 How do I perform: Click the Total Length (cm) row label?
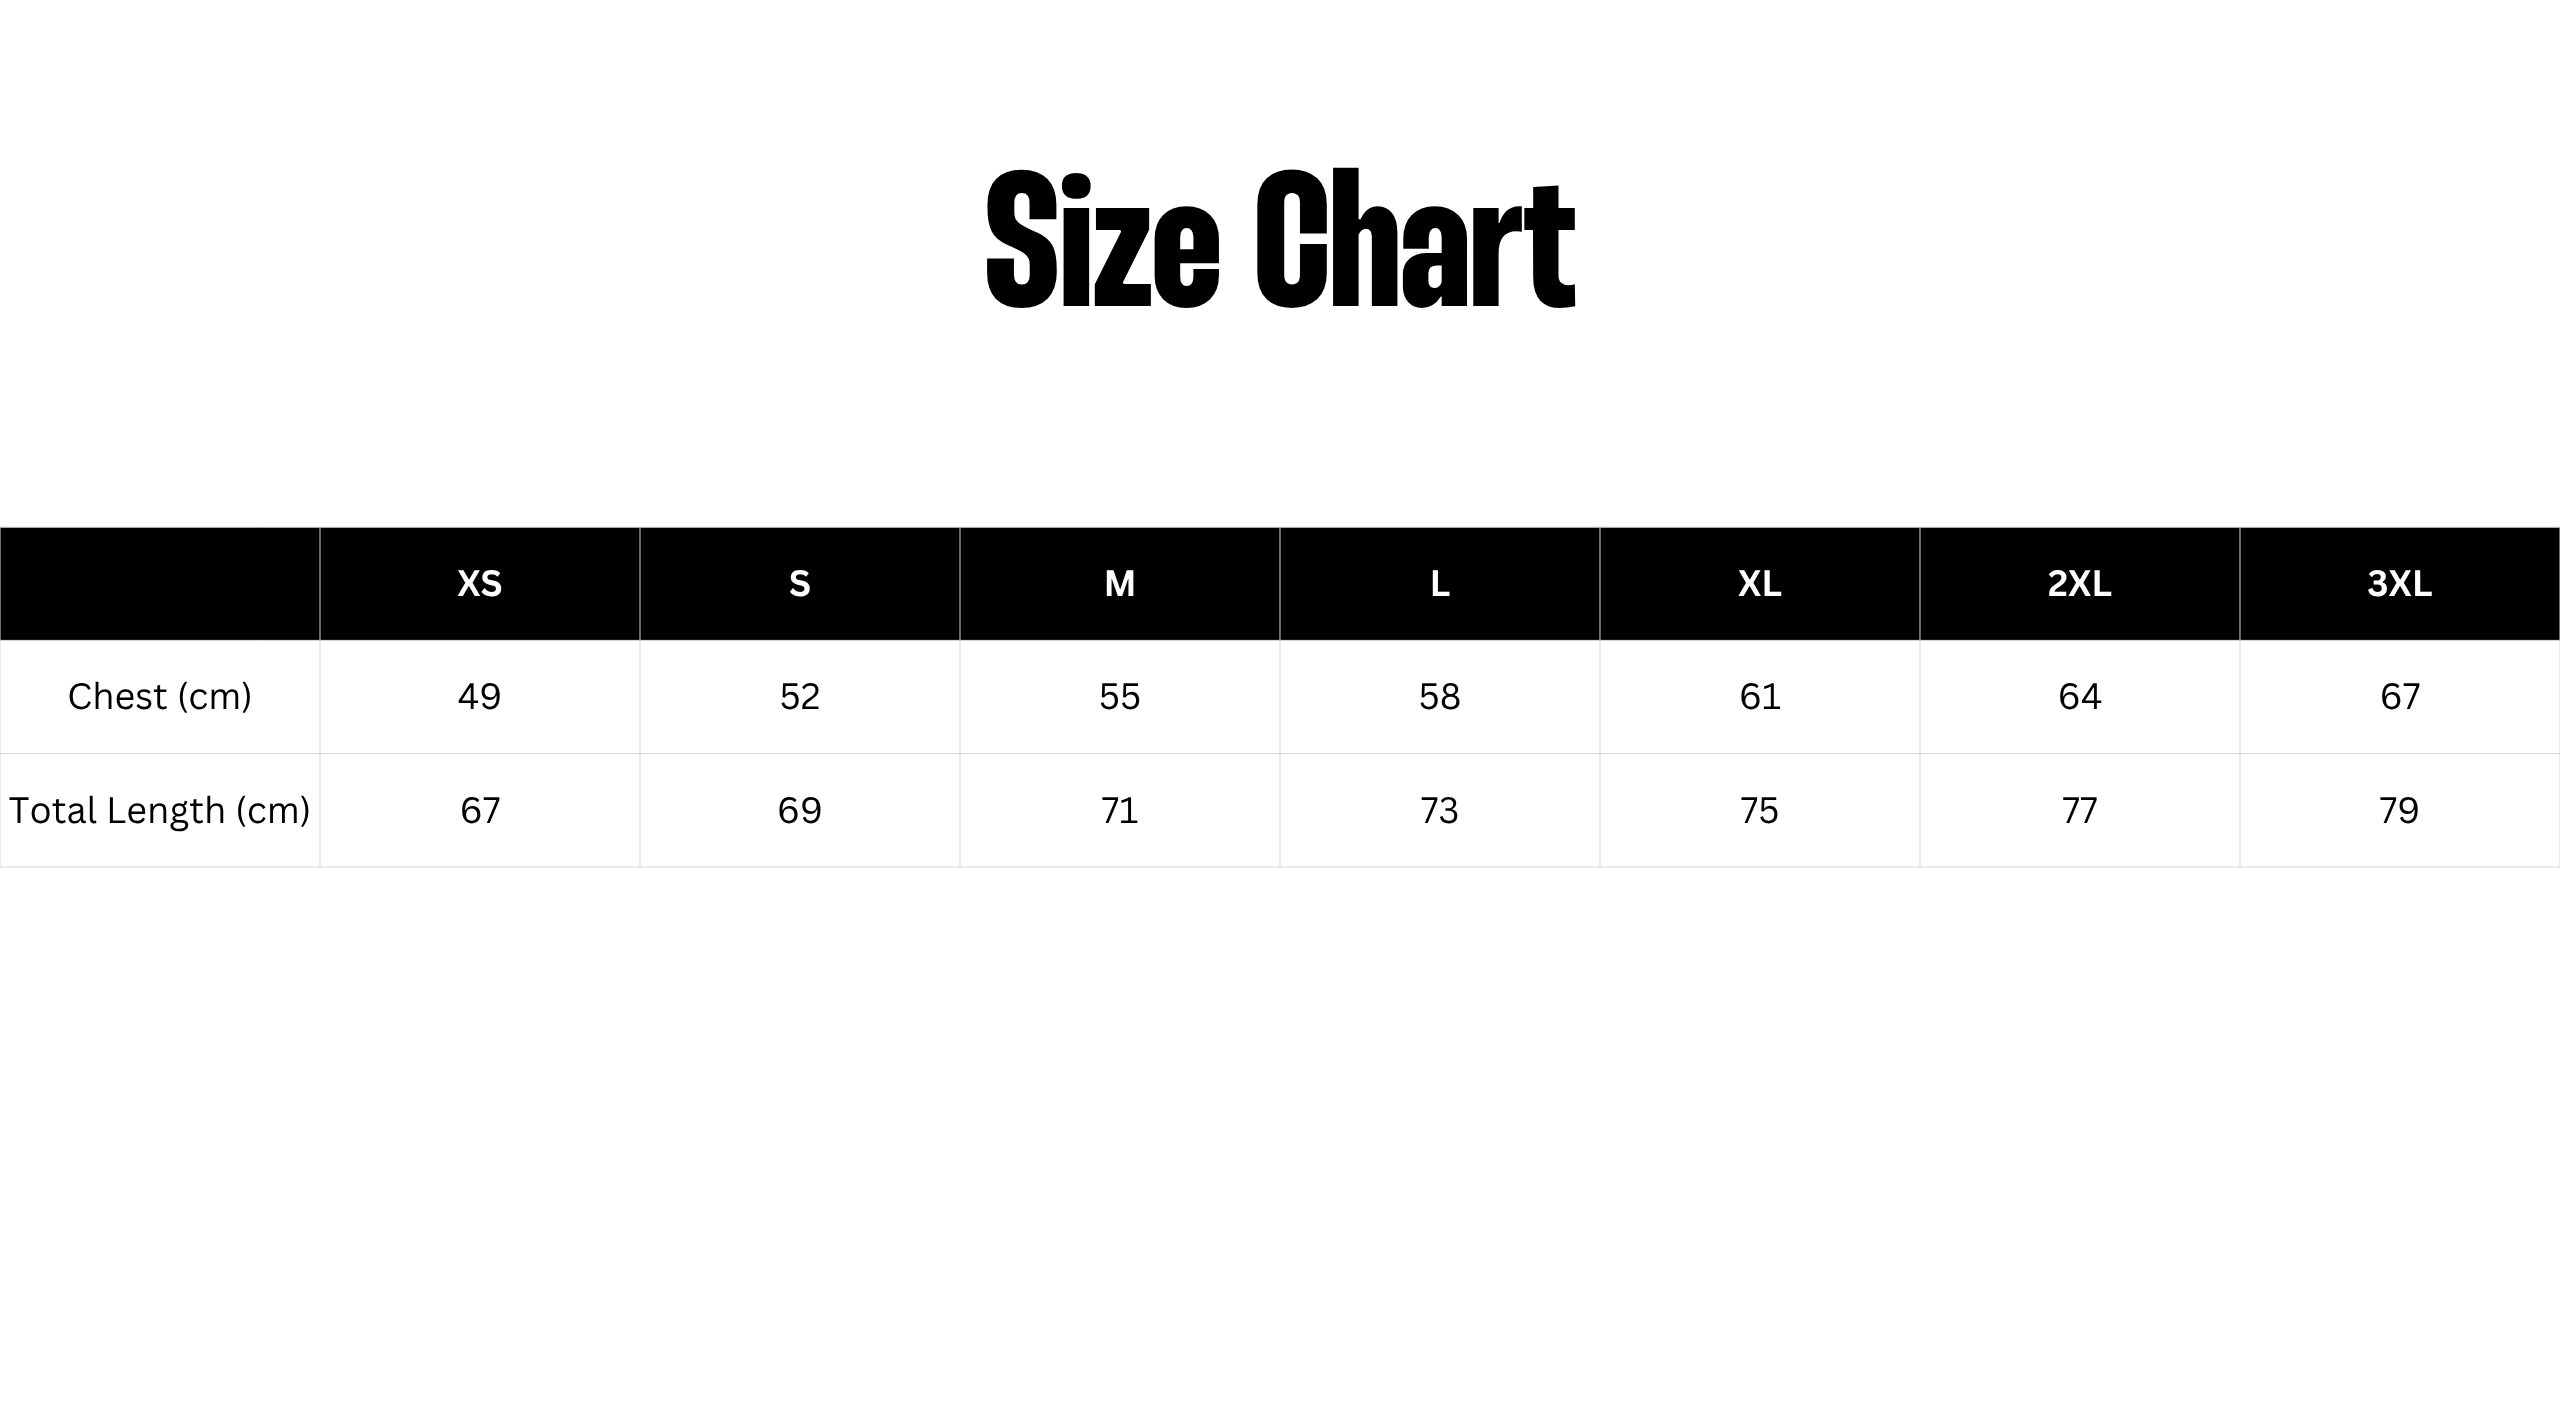(160, 810)
